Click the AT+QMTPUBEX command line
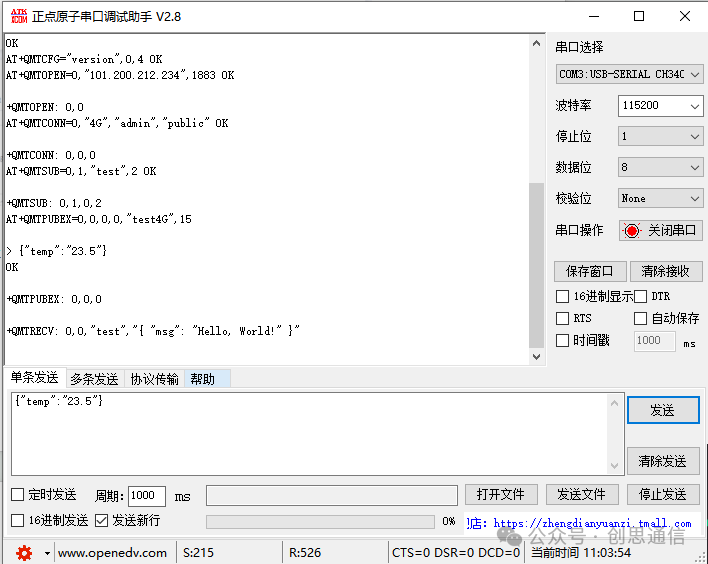The image size is (708, 564). pos(98,219)
